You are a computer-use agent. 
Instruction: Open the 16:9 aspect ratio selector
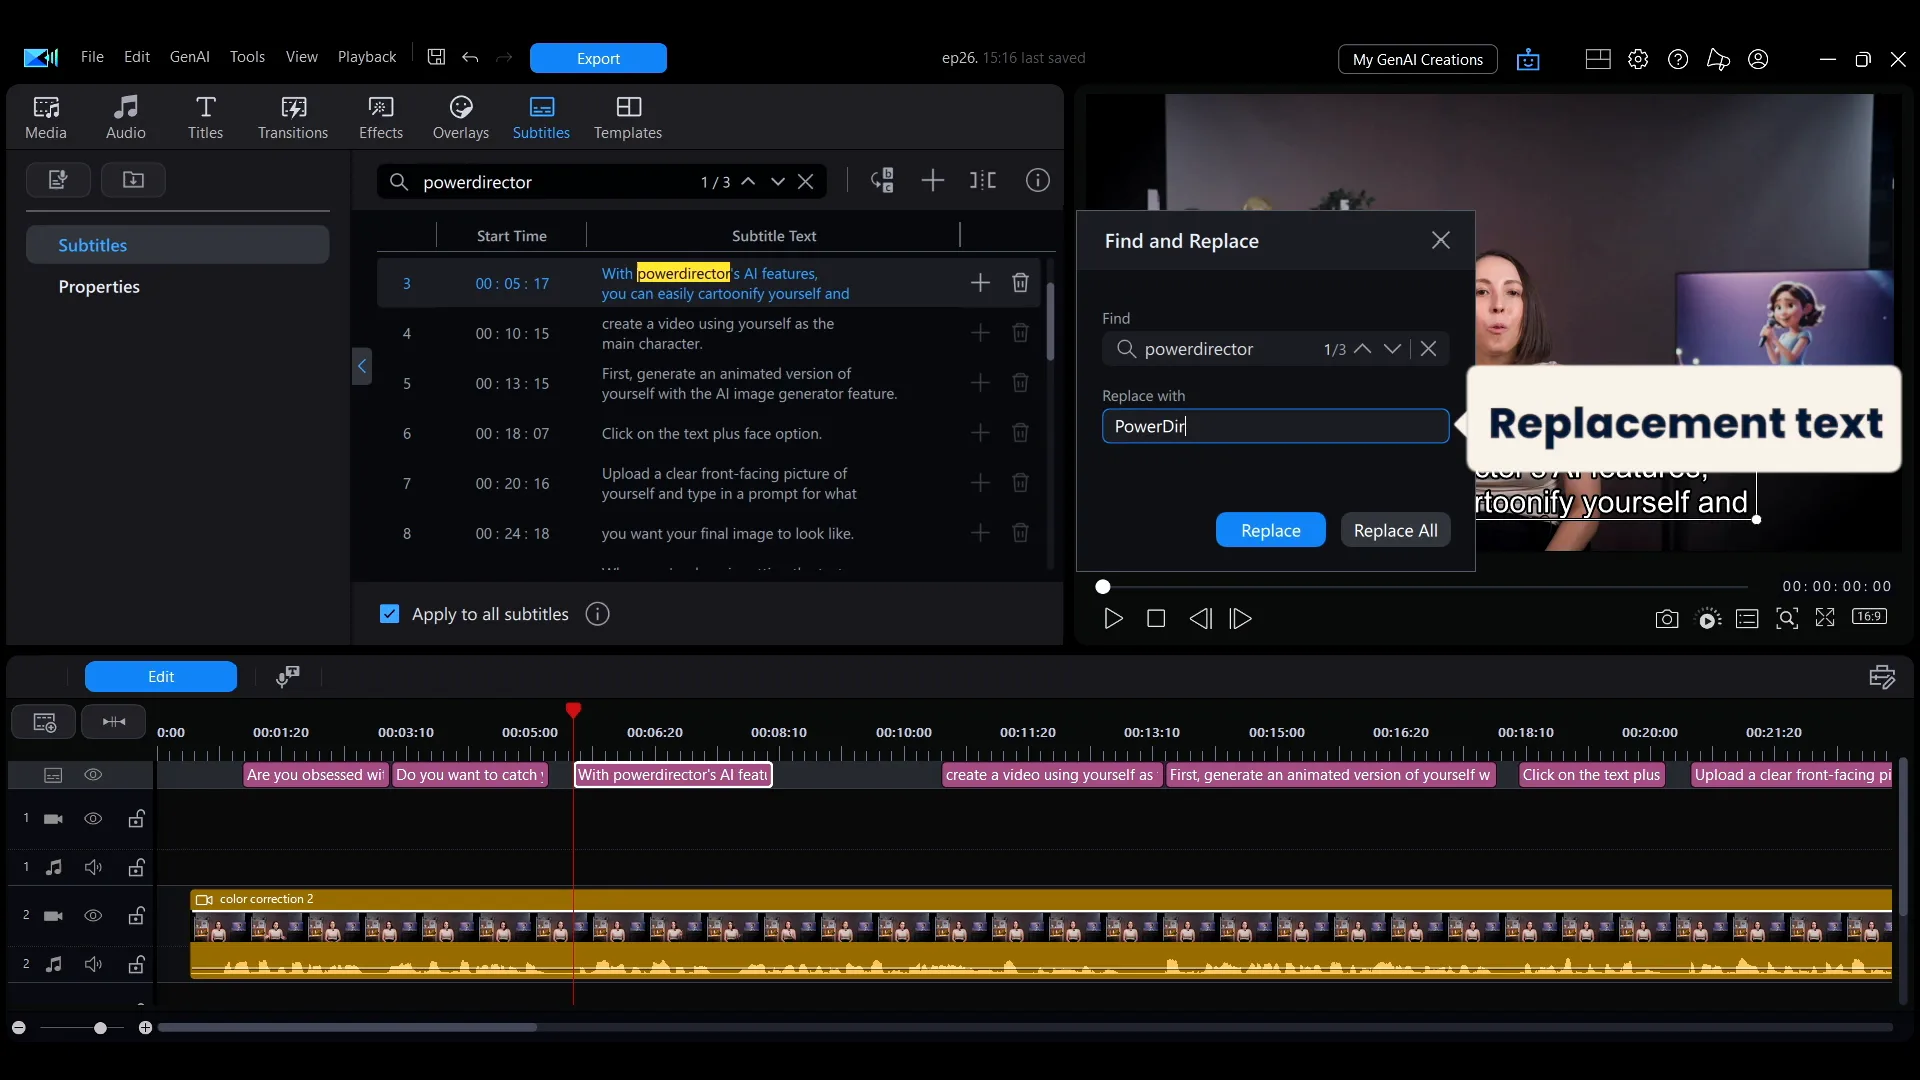click(1869, 617)
